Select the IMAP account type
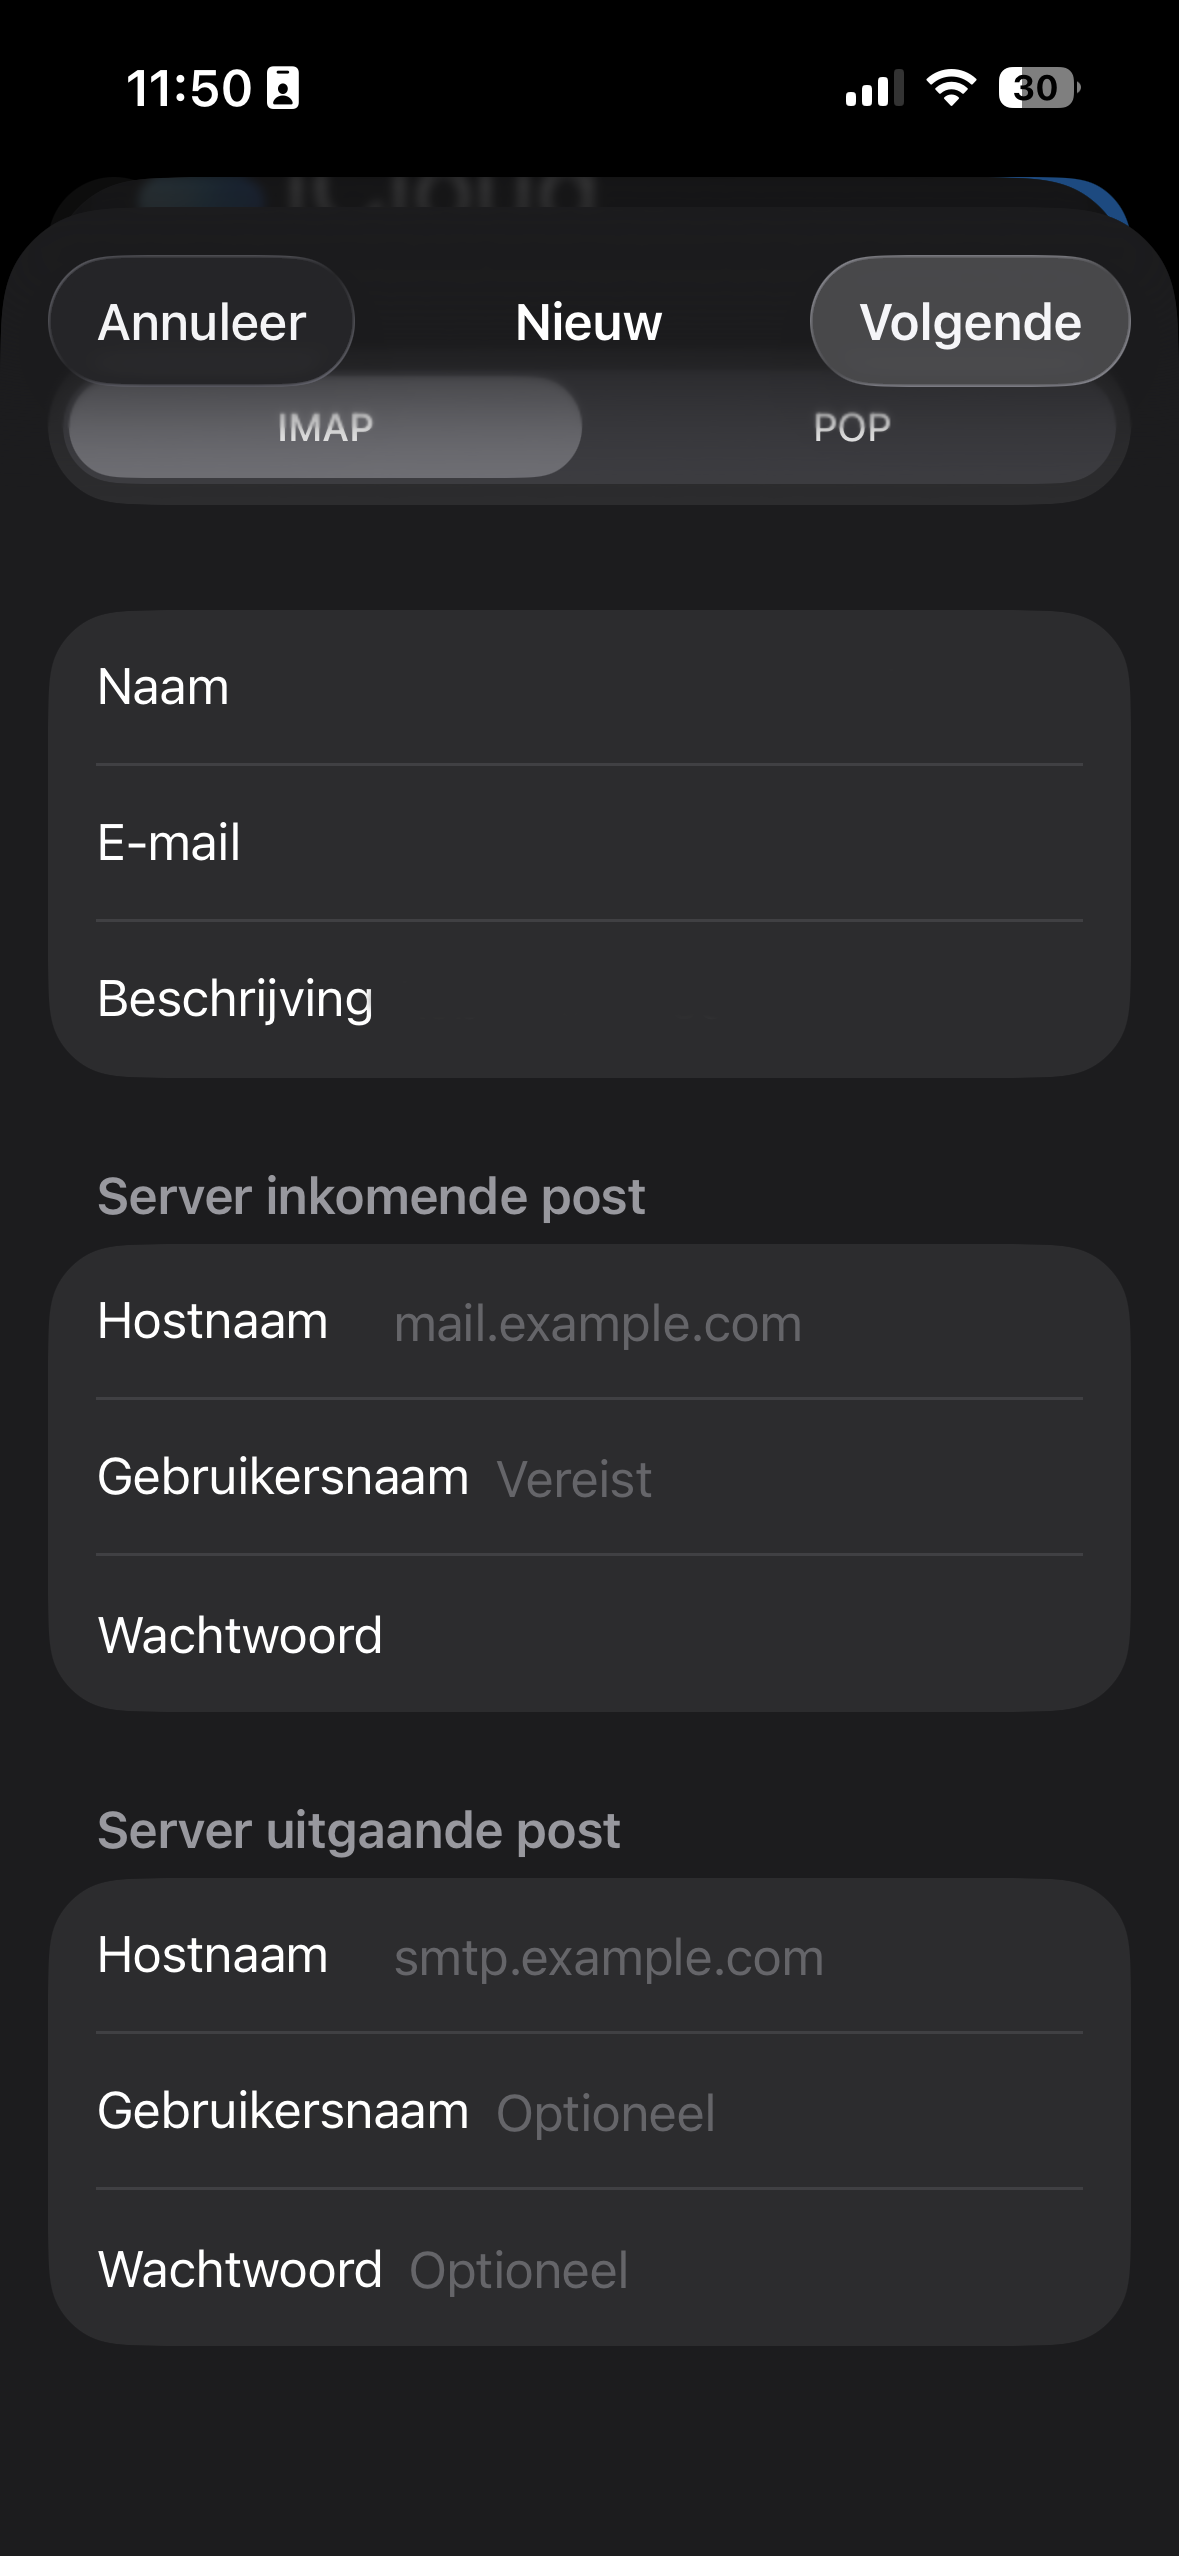 click(325, 428)
